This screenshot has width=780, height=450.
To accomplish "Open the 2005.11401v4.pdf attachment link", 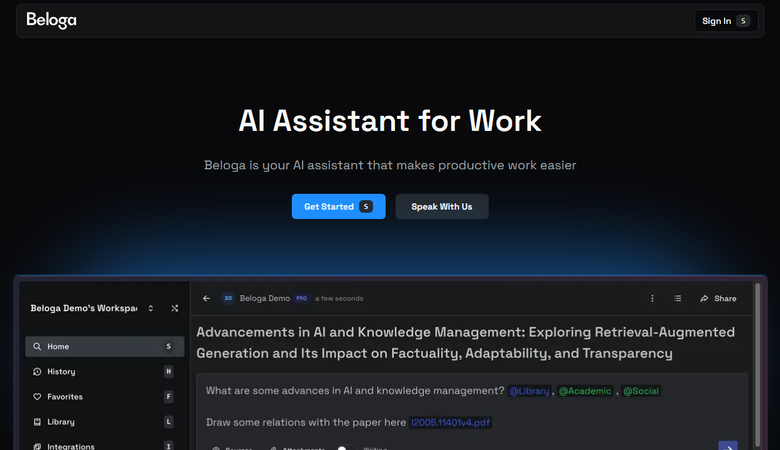I will (x=450, y=423).
